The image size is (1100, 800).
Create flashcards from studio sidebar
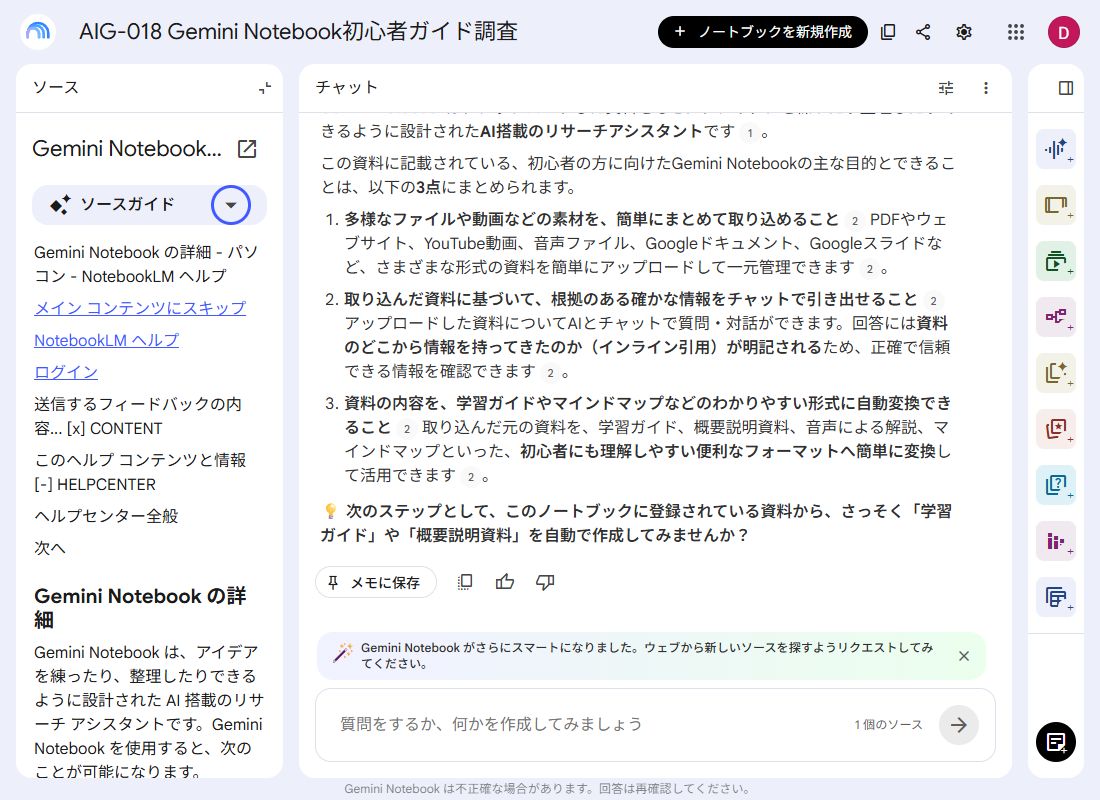tap(1056, 429)
